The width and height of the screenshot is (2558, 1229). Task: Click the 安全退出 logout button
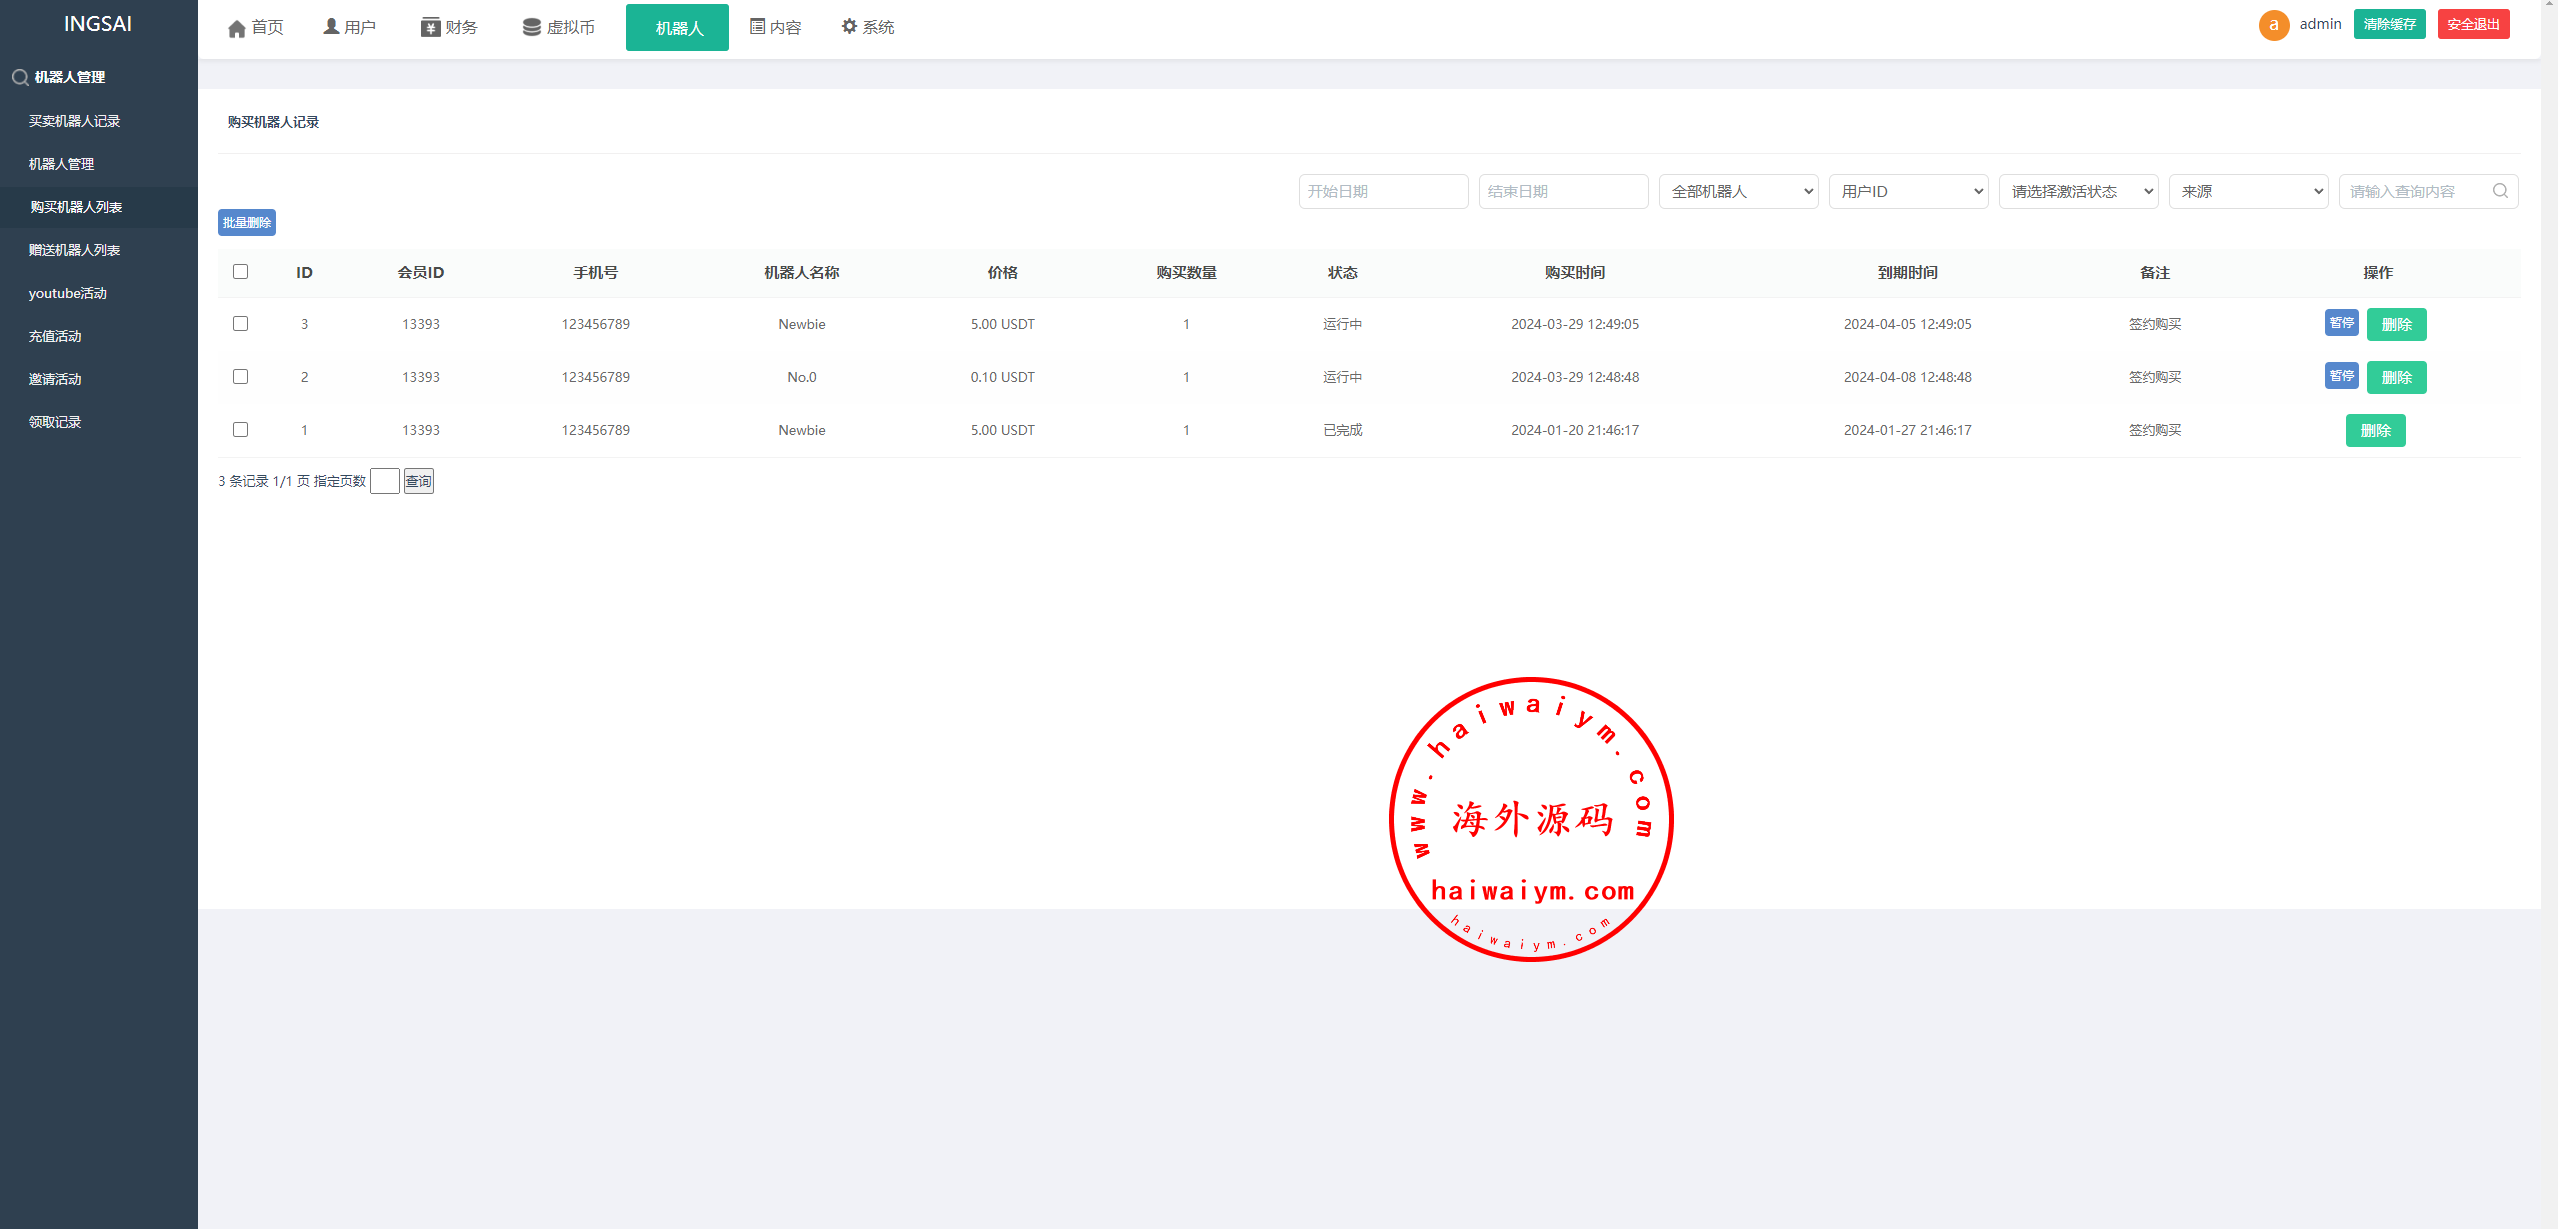point(2473,24)
